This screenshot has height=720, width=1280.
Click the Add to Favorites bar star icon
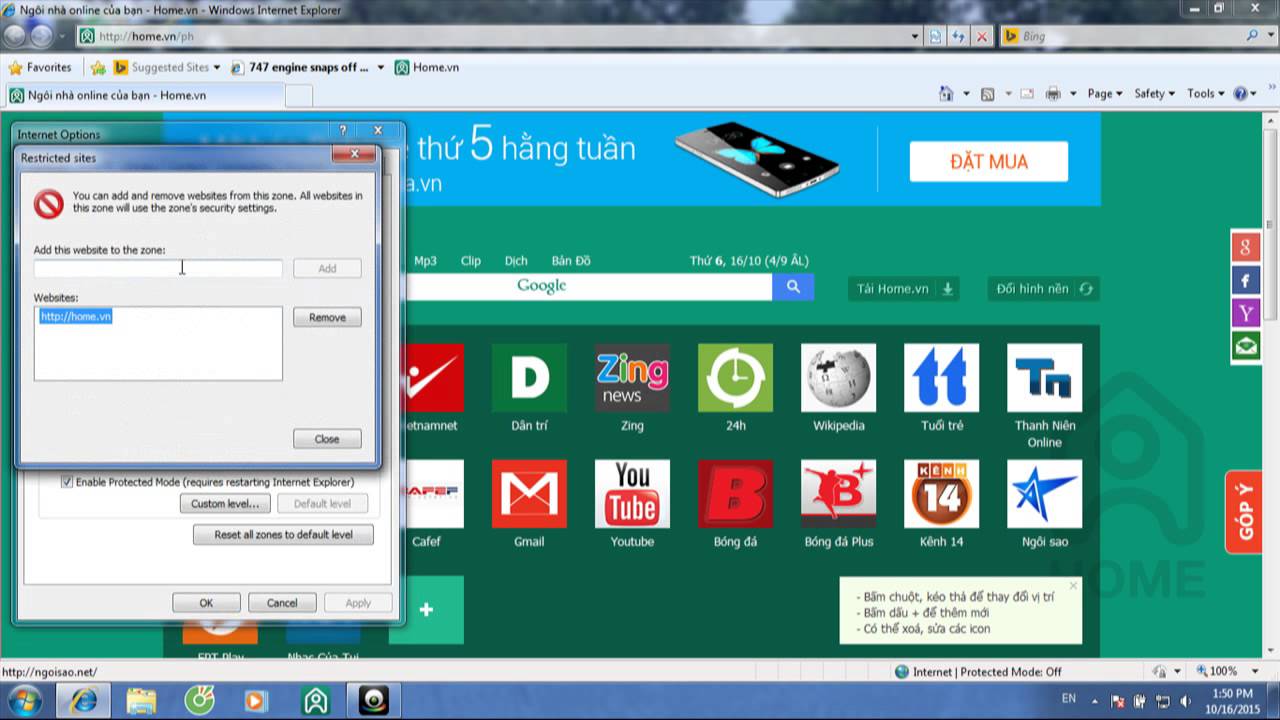[98, 67]
